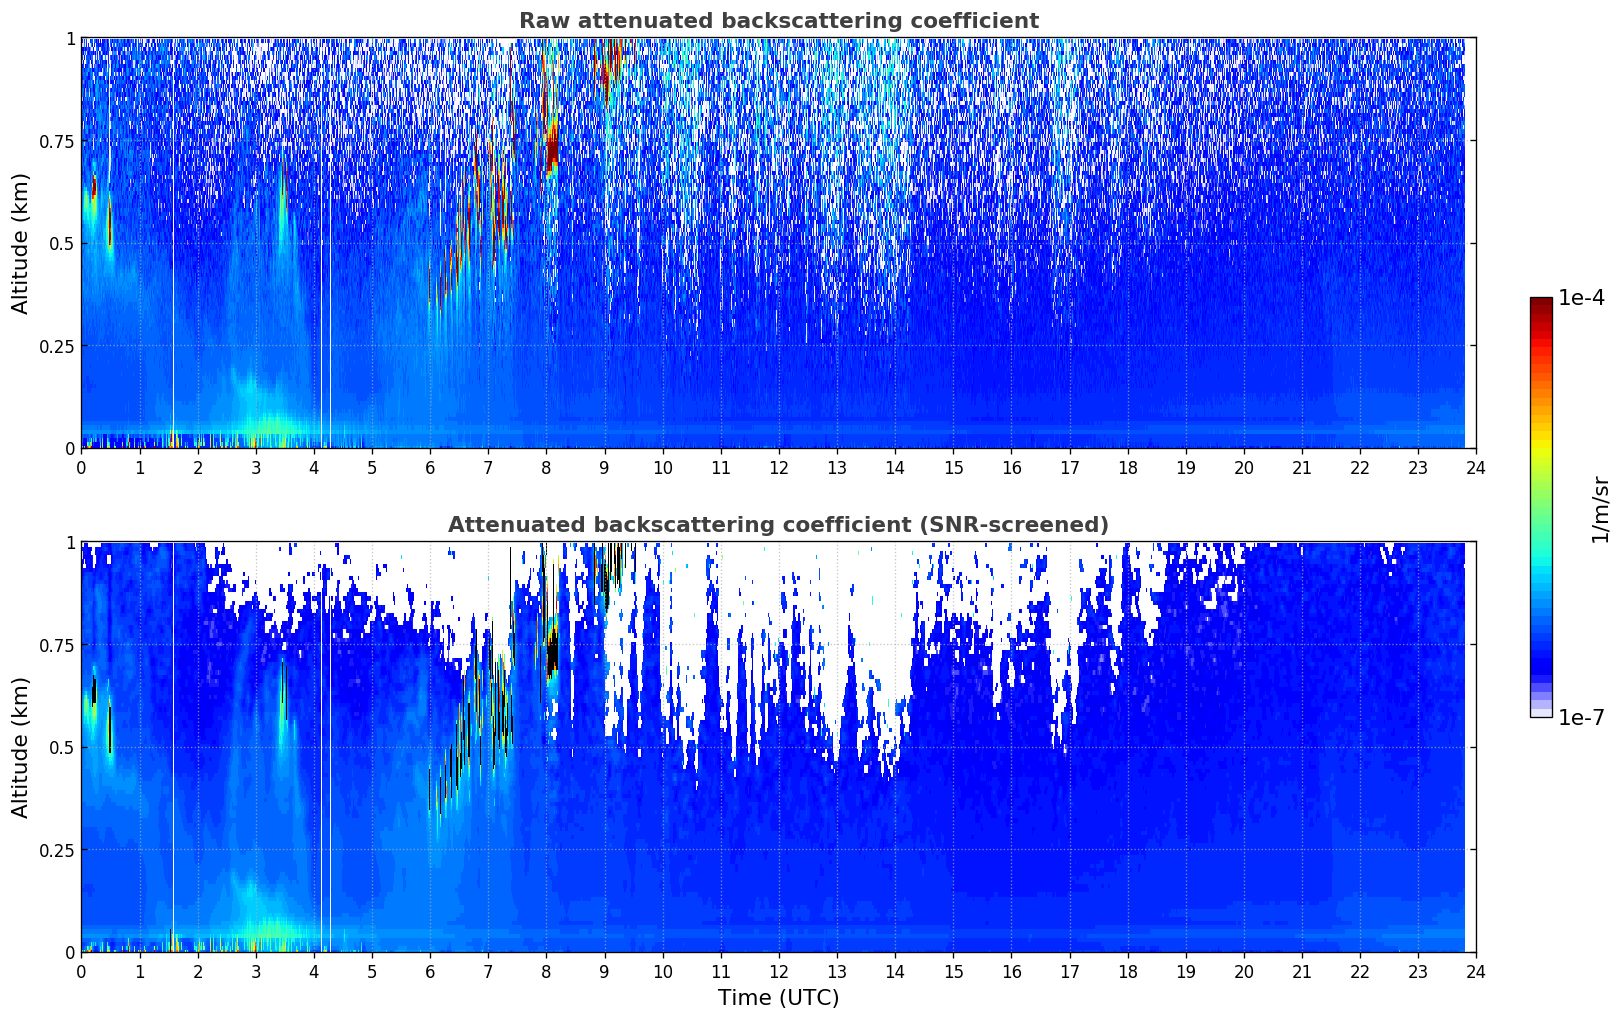Click the '0.5' altitude tick on bottom plot
This screenshot has height=1020, width=1621.
(x=61, y=747)
